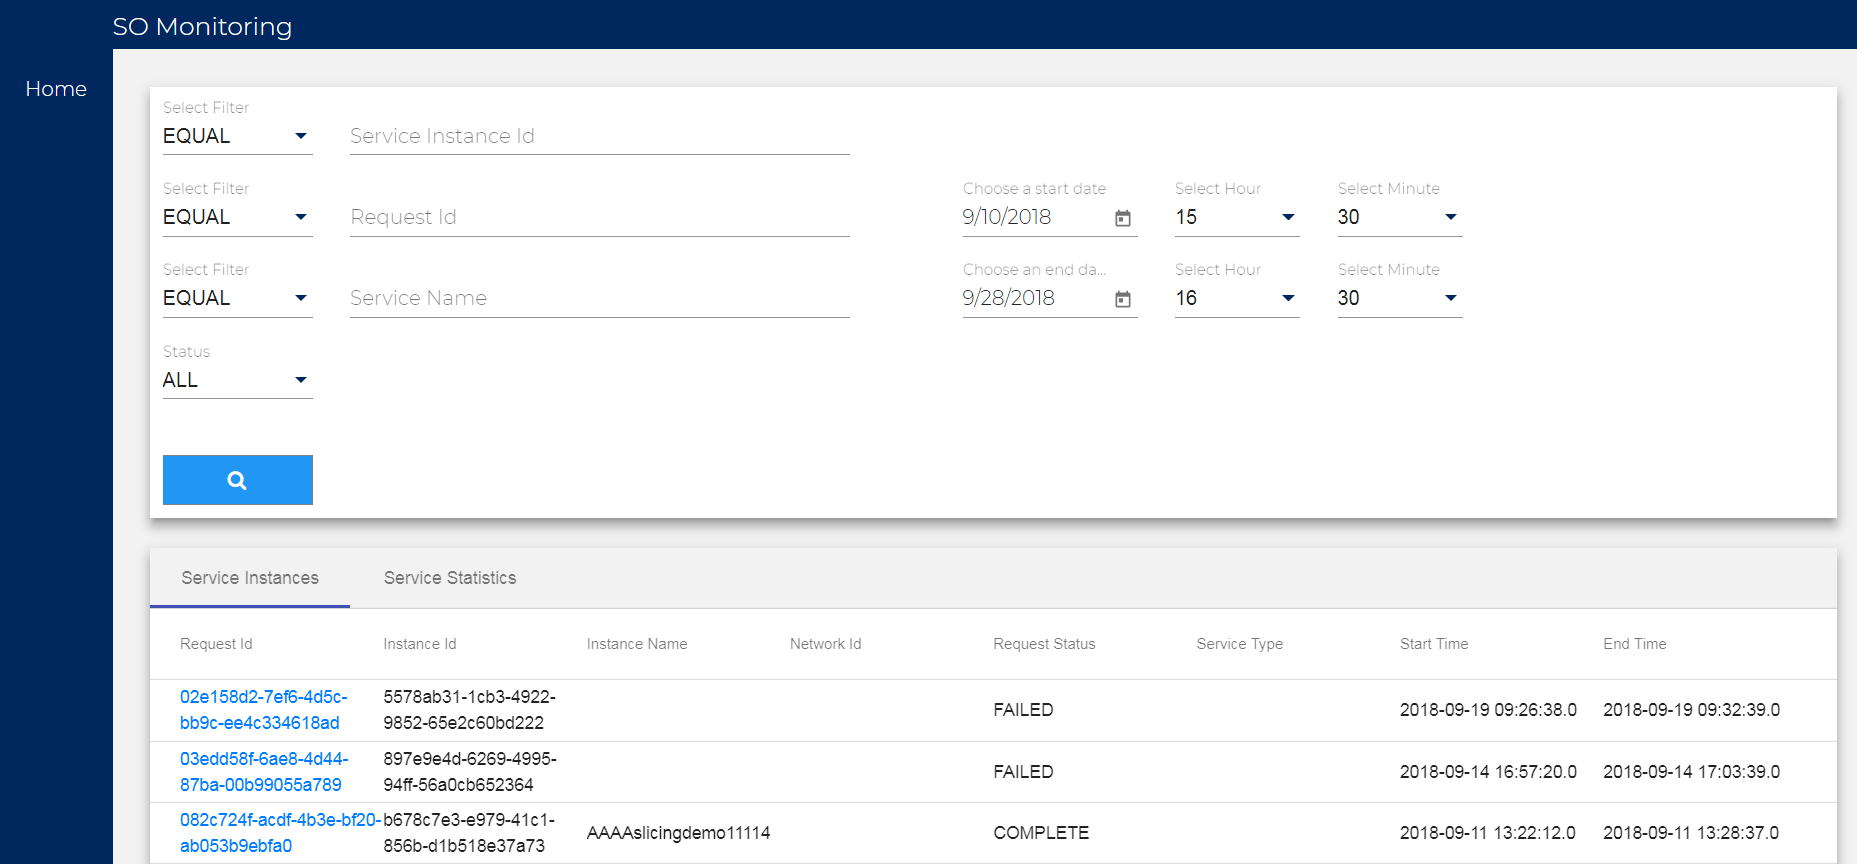Click the SO Monitoring title
The width and height of the screenshot is (1857, 864).
pos(202,26)
